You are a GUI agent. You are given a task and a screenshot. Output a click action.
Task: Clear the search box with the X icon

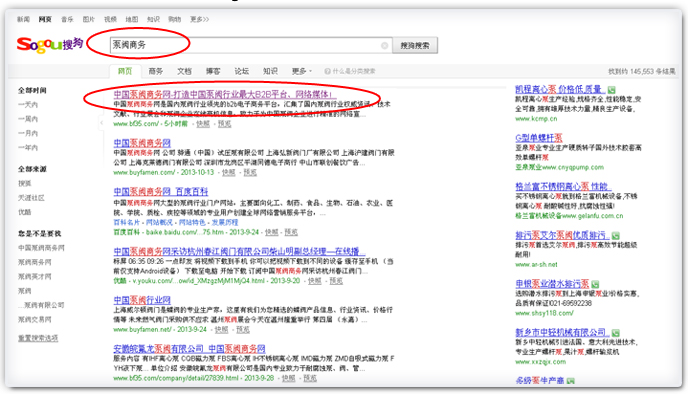(x=384, y=45)
